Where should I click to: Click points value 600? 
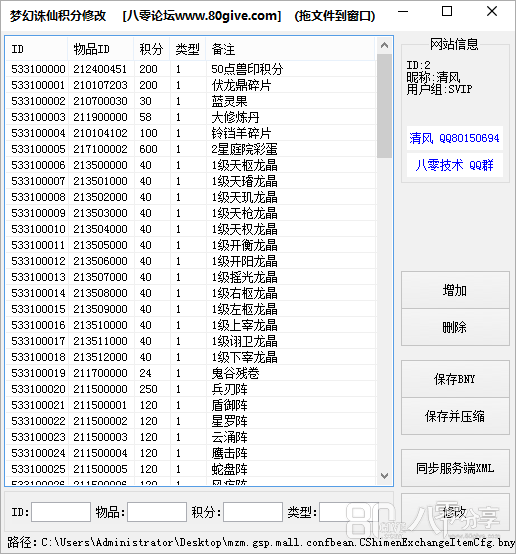point(148,149)
